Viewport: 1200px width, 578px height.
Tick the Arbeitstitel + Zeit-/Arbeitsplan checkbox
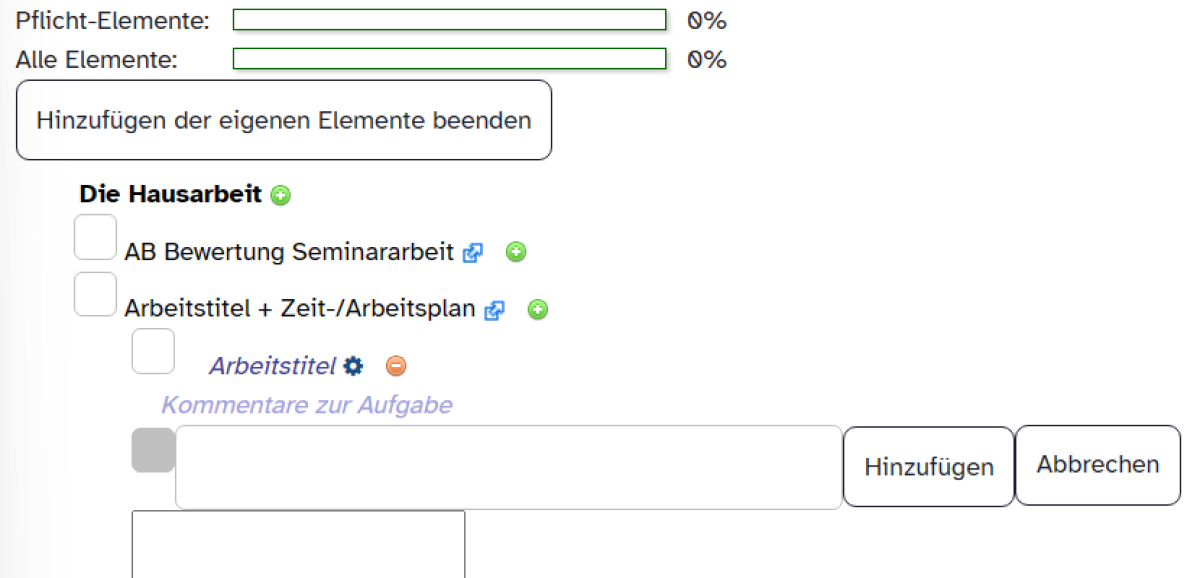(x=96, y=294)
